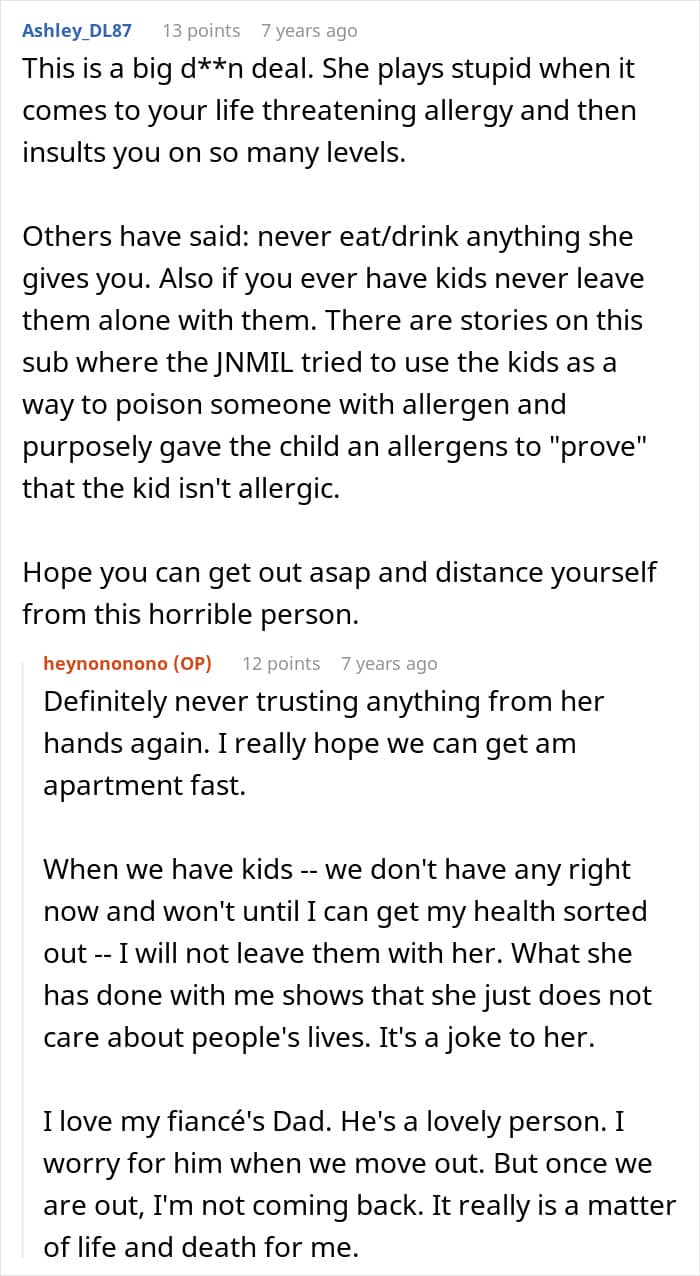Click the (OP) label beside heynononono
700x1276 pixels.
[192, 664]
